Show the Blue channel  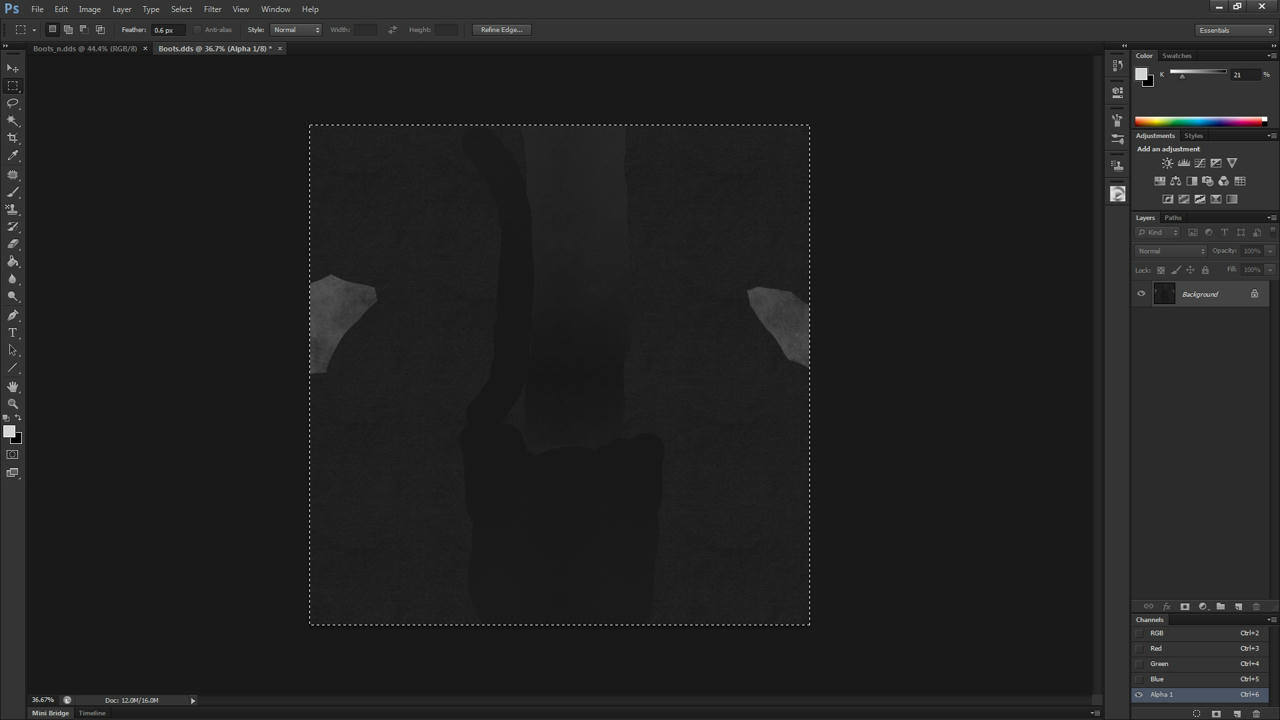[x=1139, y=679]
